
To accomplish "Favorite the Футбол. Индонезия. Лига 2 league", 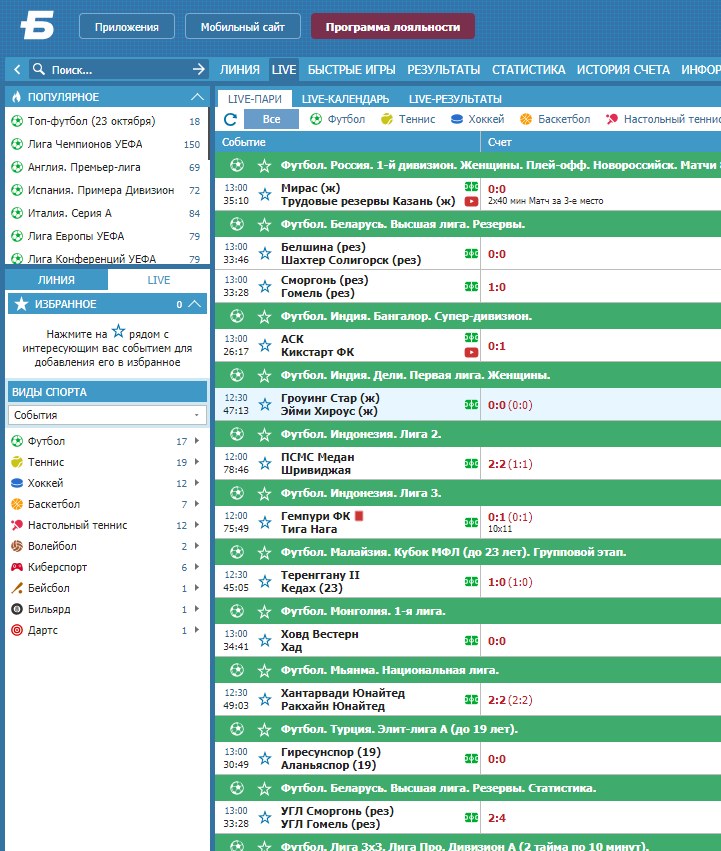I will pyautogui.click(x=264, y=434).
